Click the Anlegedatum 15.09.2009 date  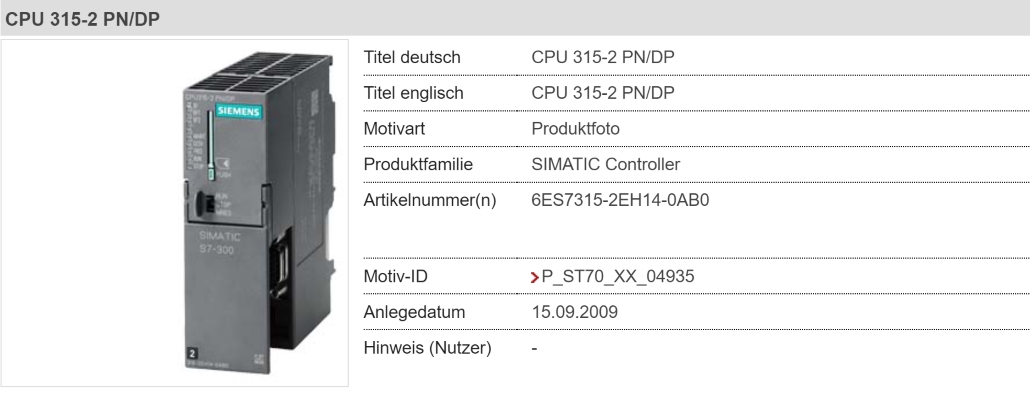coord(575,312)
